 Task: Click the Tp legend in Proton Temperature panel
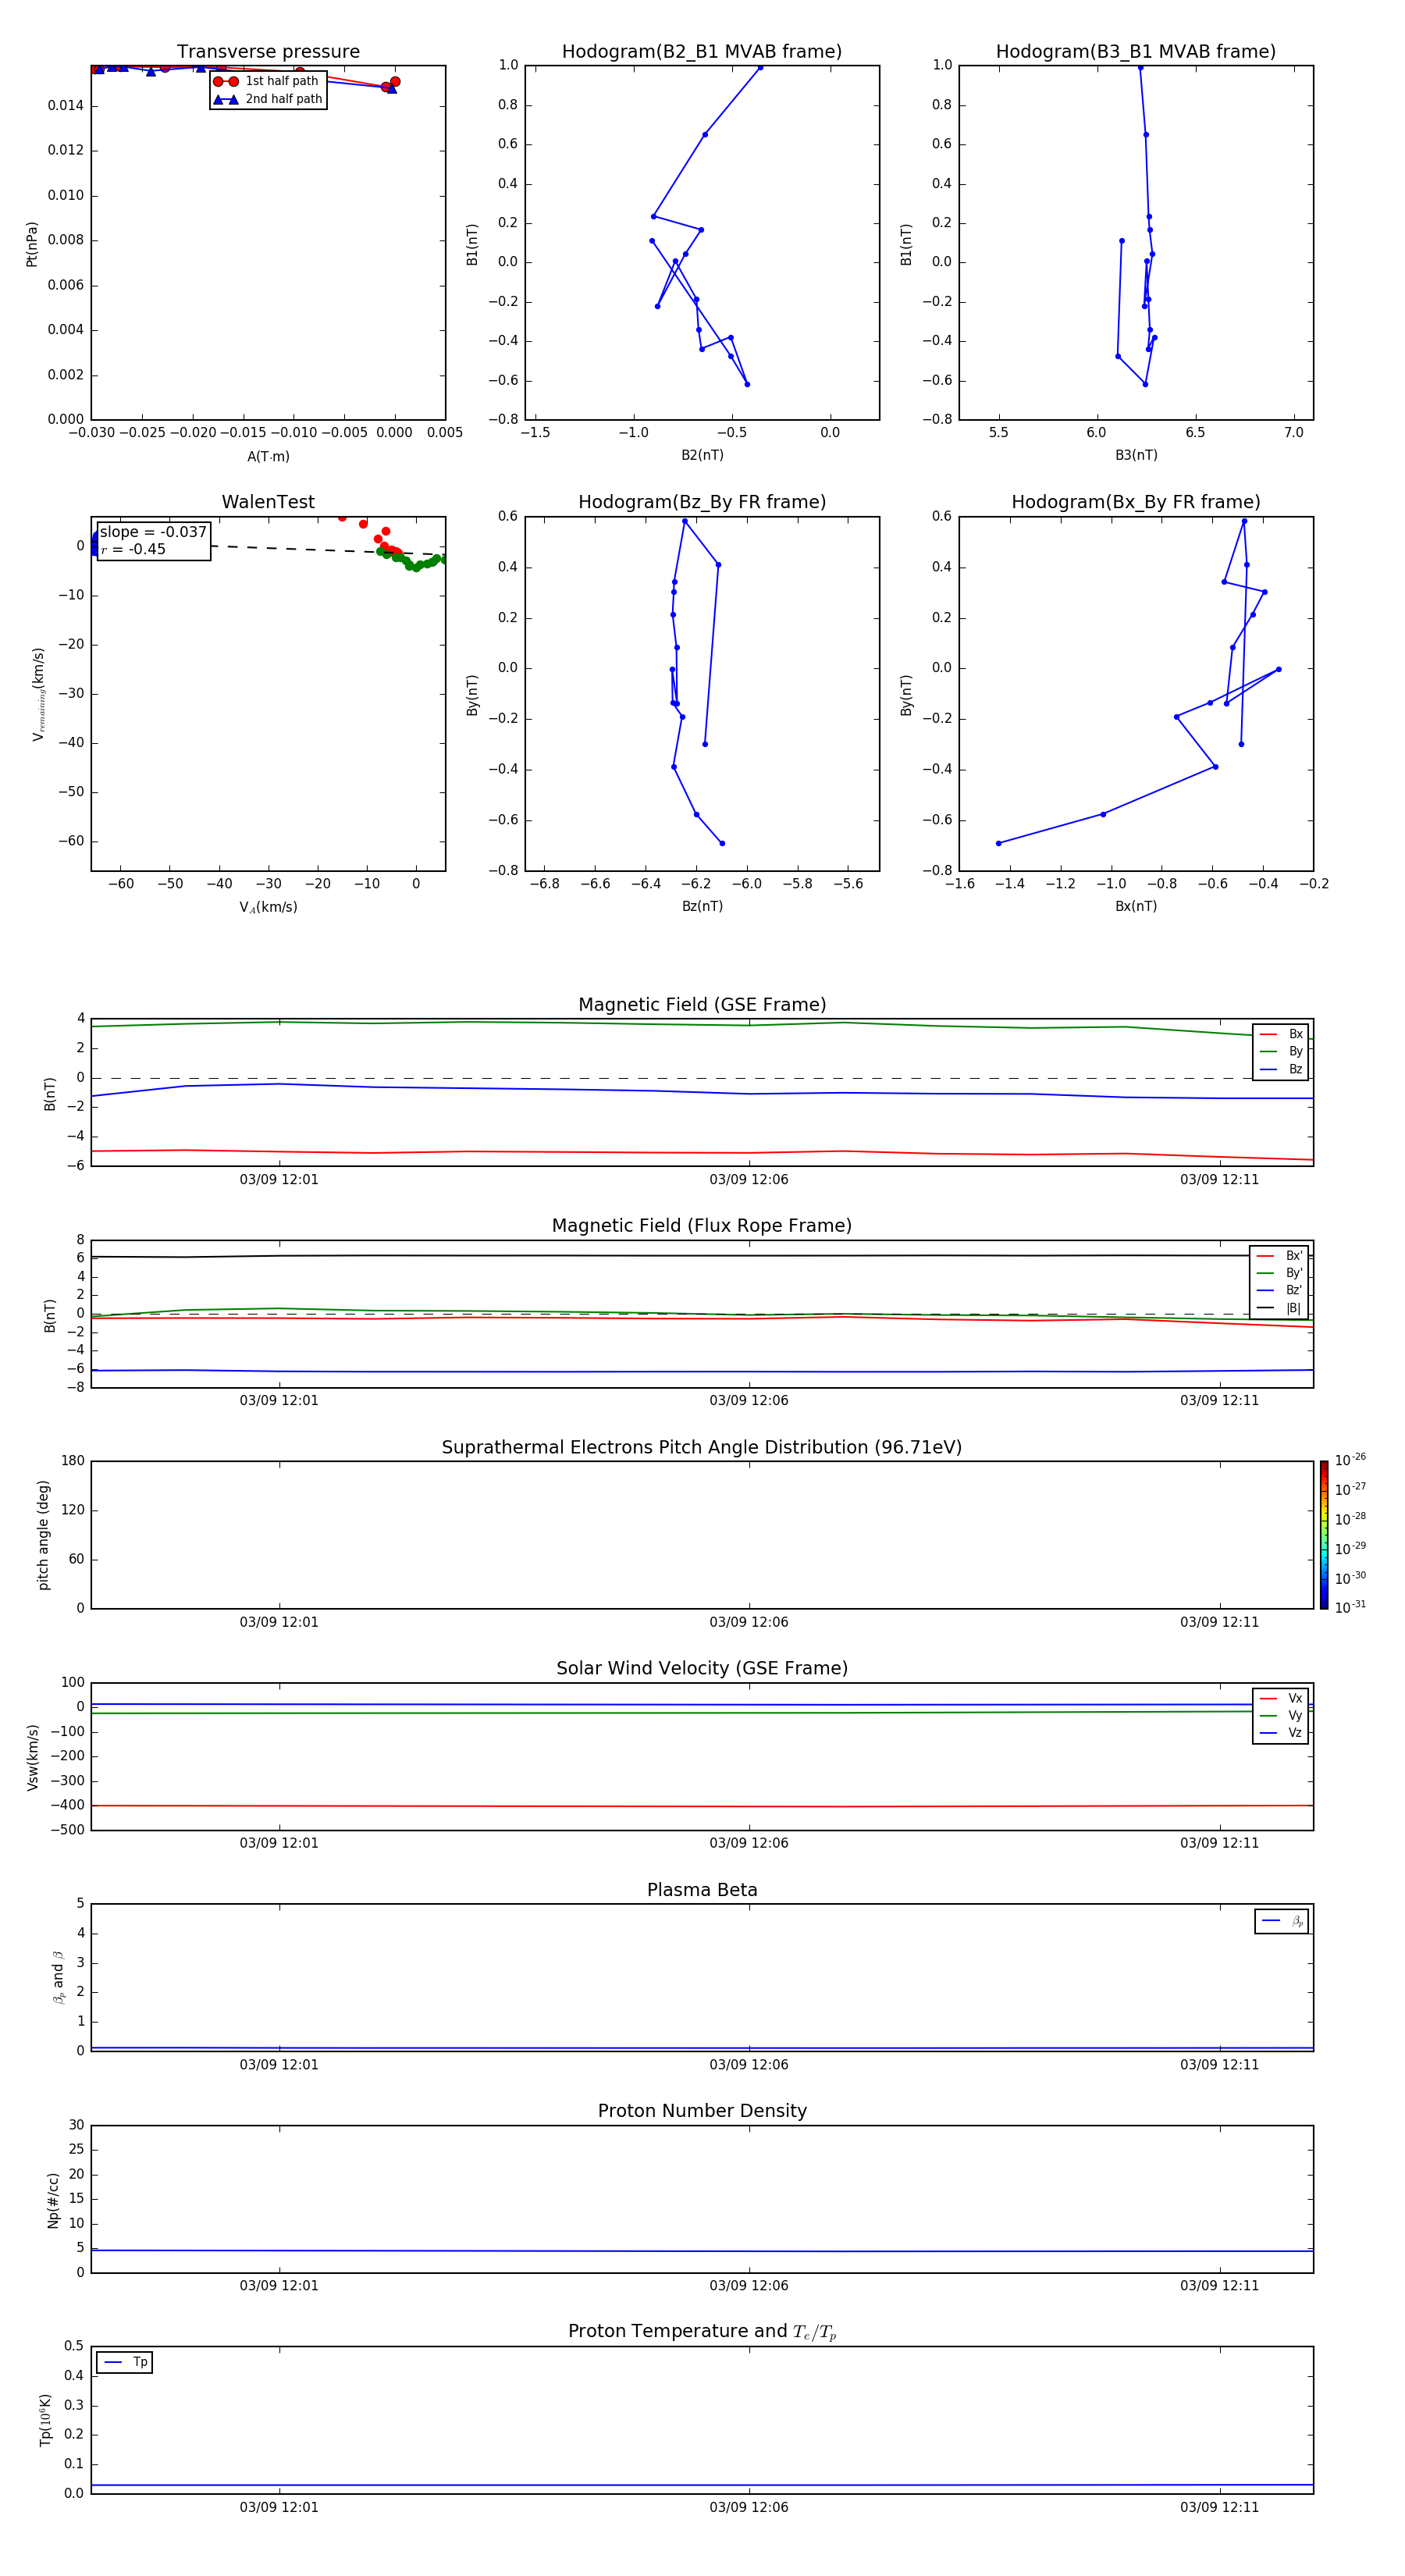pyautogui.click(x=125, y=2362)
